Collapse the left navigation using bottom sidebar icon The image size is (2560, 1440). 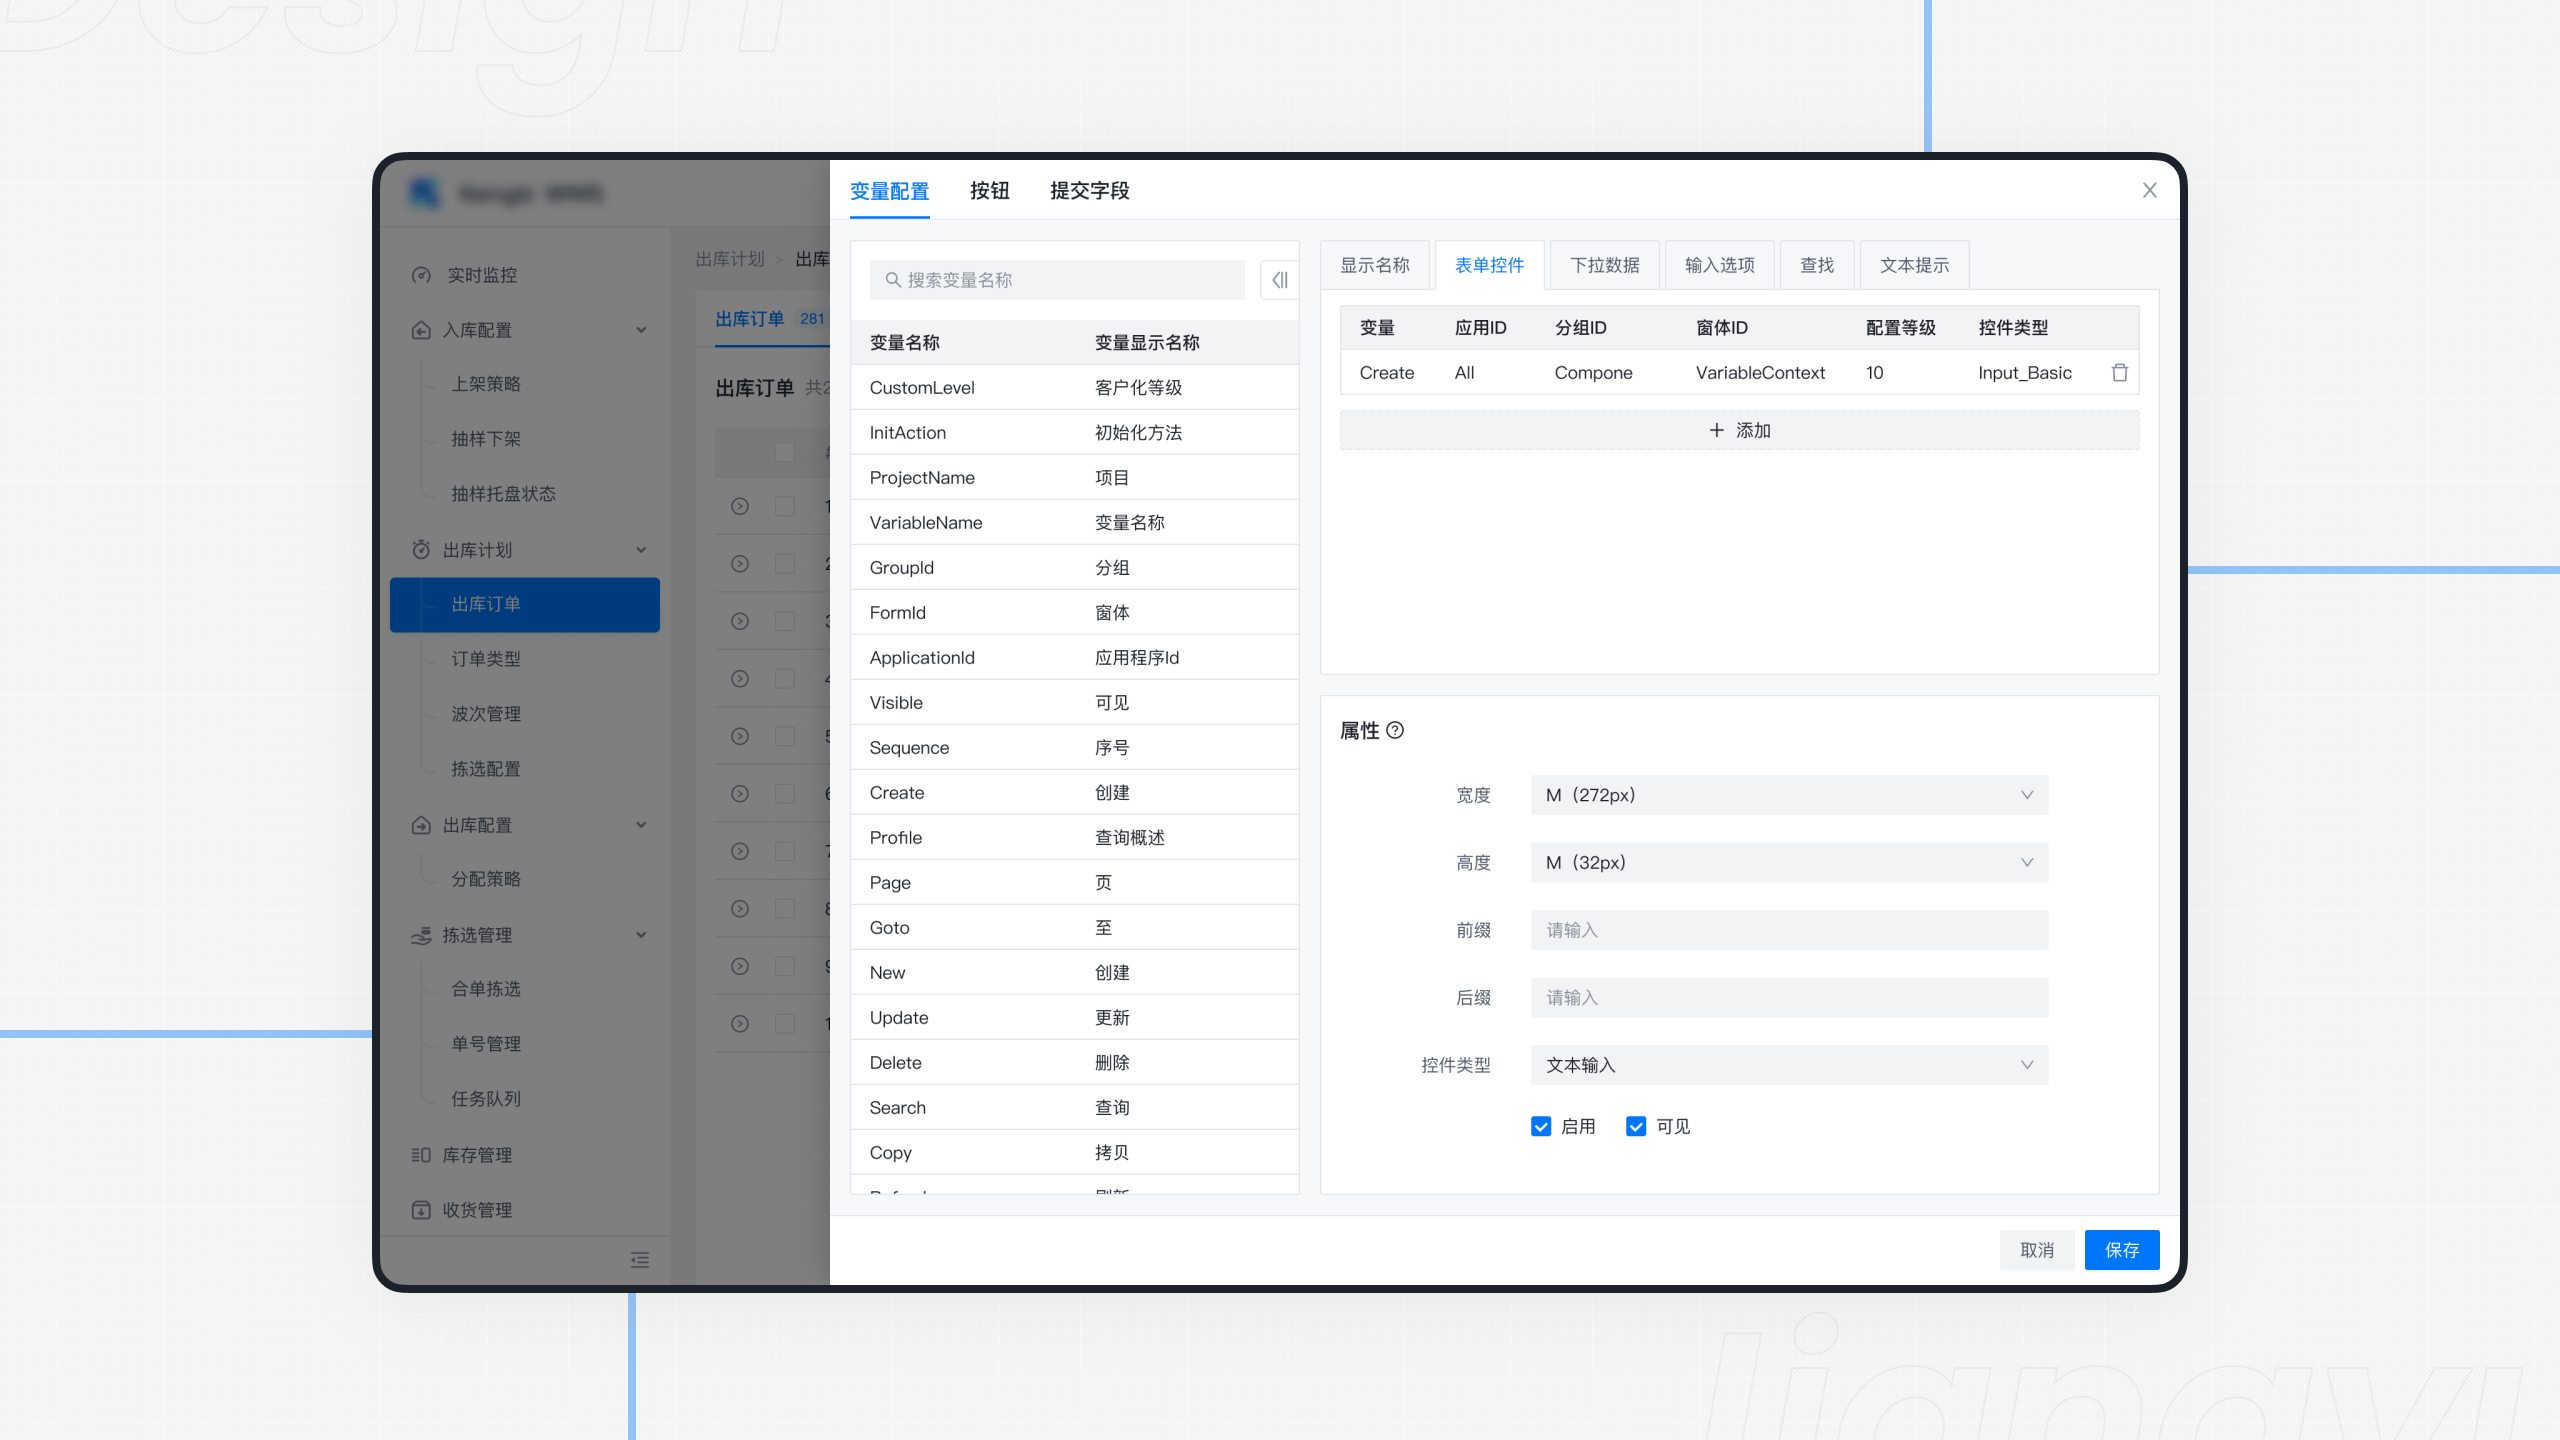[x=640, y=1260]
